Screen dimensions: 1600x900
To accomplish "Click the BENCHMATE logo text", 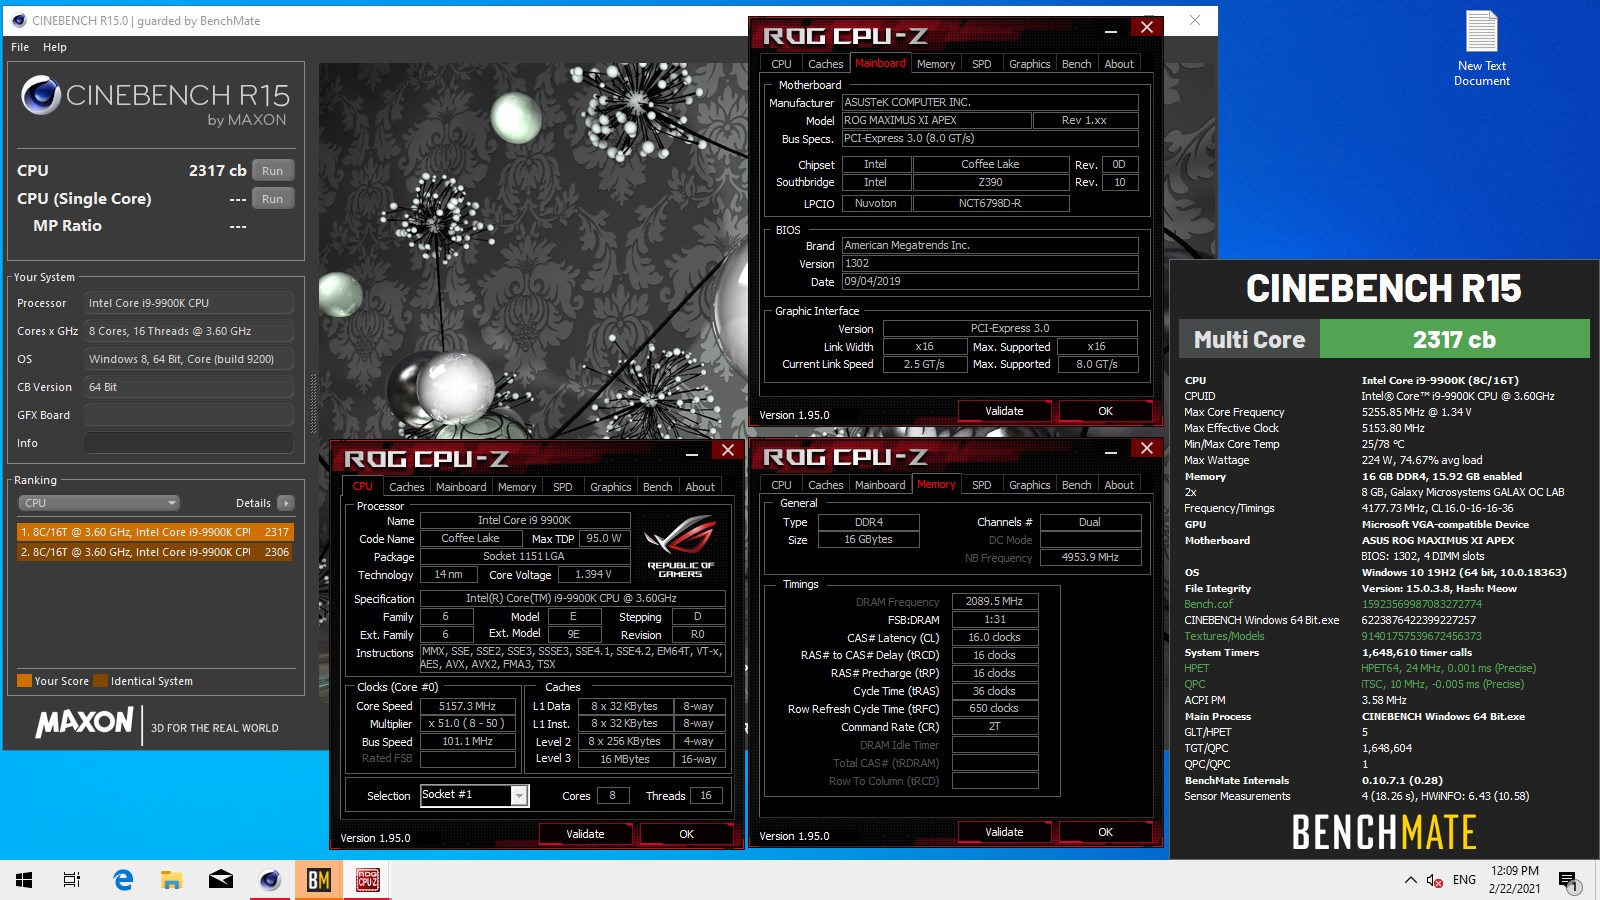I will coord(1384,832).
